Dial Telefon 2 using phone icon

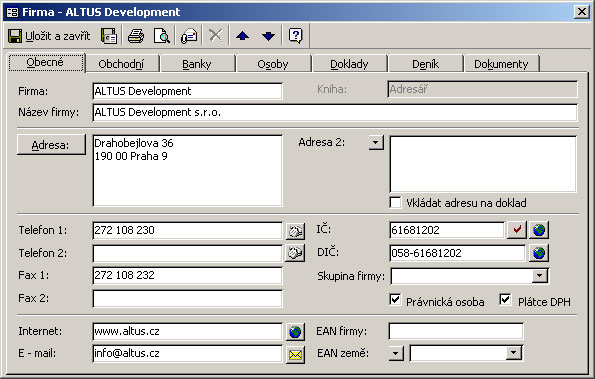pyautogui.click(x=295, y=253)
